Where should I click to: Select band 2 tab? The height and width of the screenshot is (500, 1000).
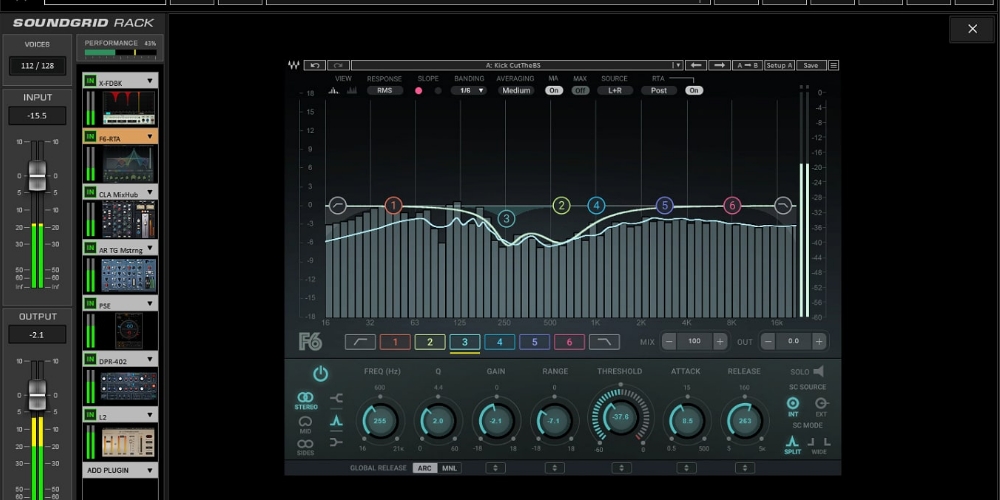(430, 342)
